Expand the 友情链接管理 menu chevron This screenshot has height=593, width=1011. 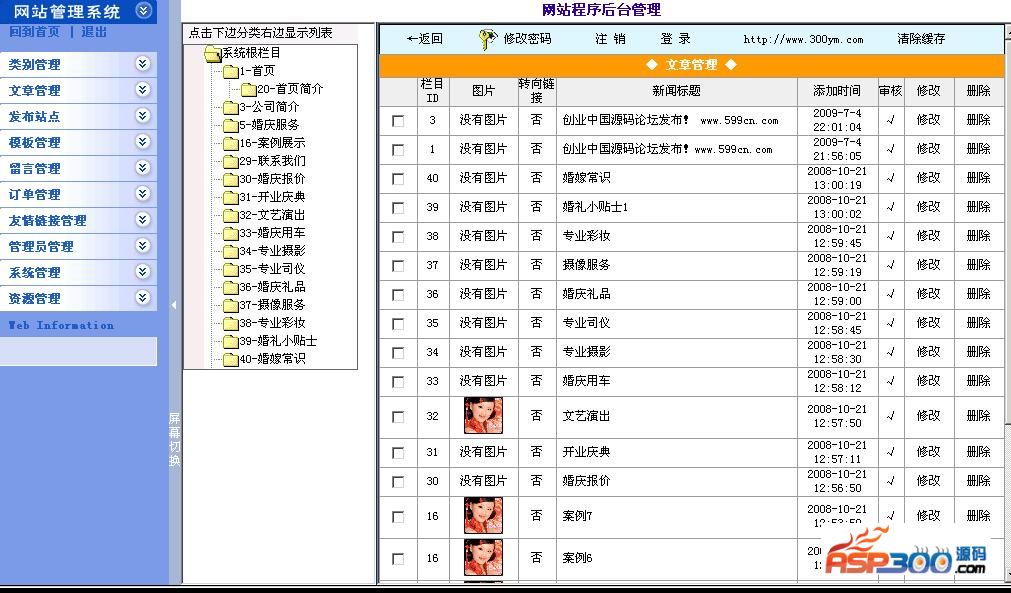coord(143,220)
